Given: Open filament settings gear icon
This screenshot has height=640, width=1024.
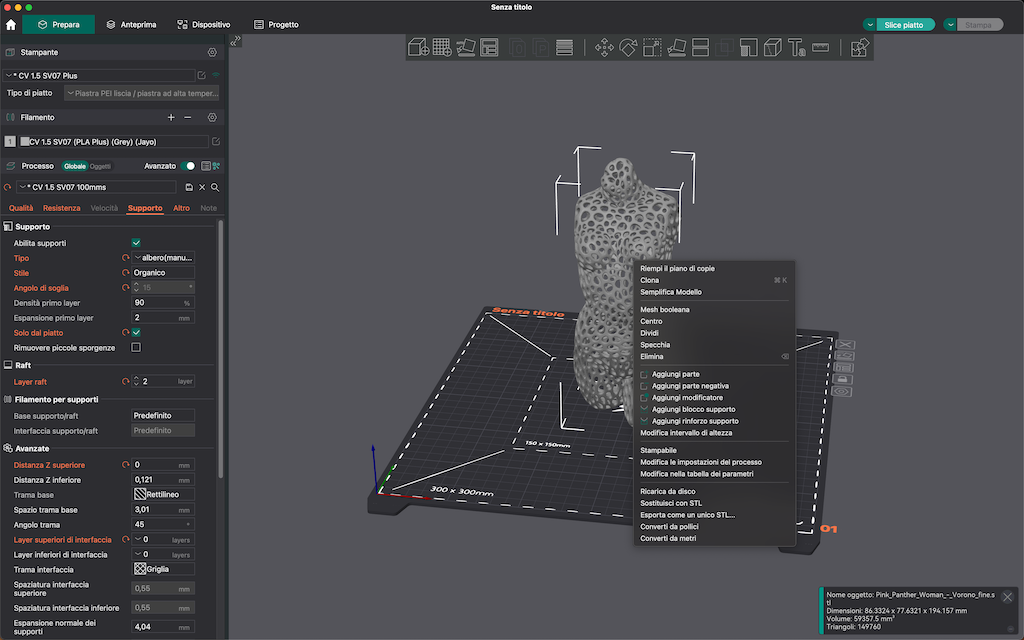Looking at the screenshot, I should click(x=212, y=118).
